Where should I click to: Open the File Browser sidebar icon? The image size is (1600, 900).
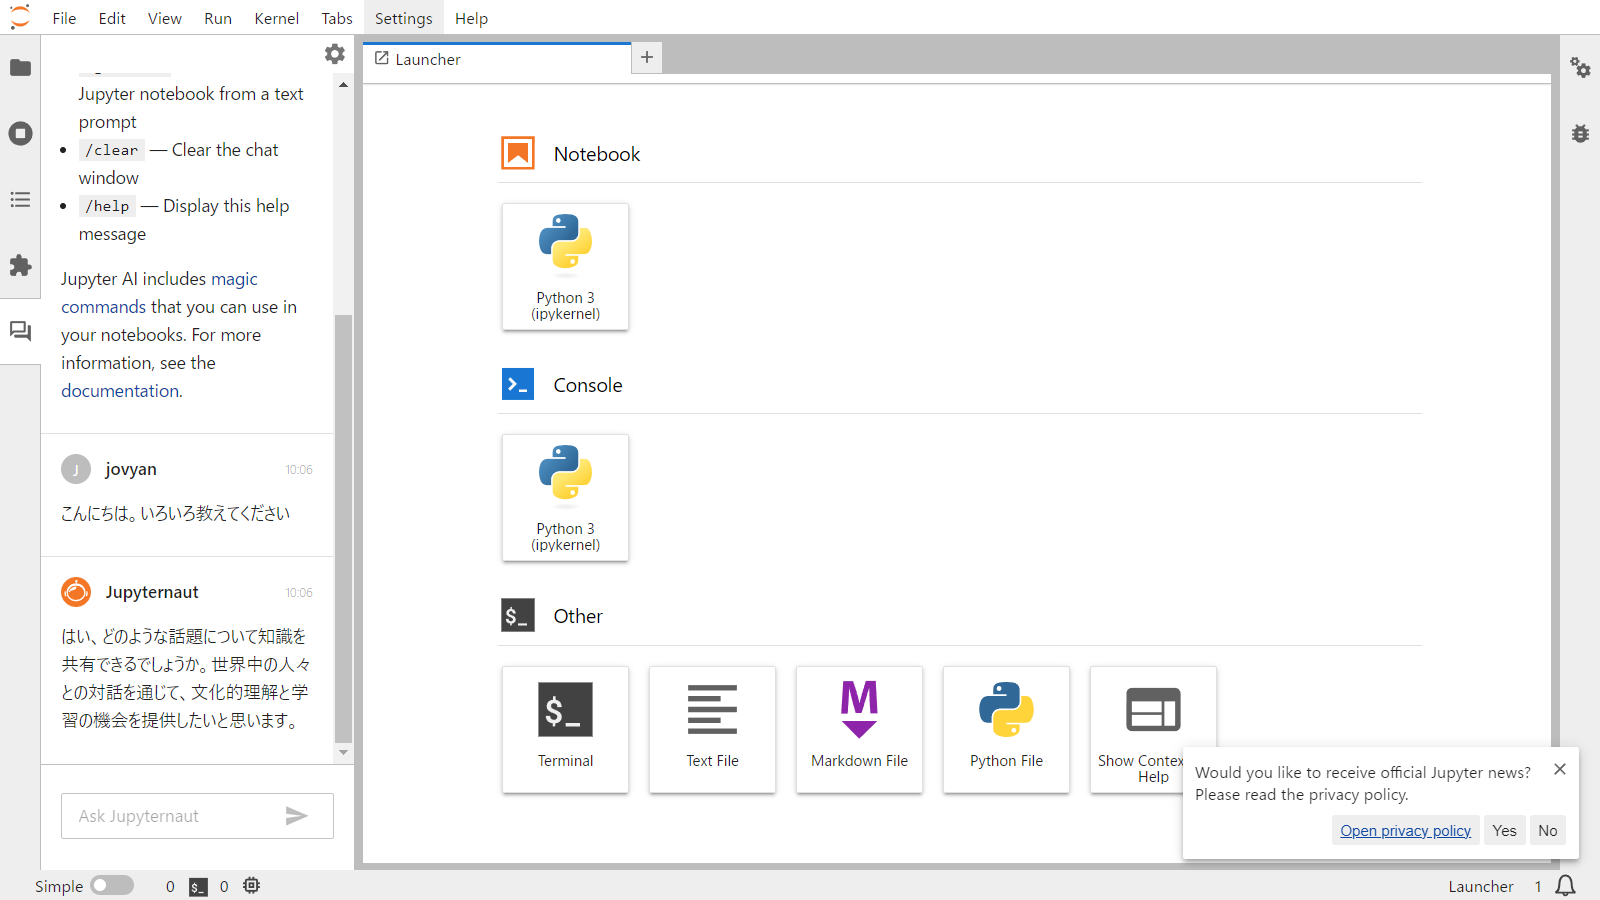[x=20, y=68]
